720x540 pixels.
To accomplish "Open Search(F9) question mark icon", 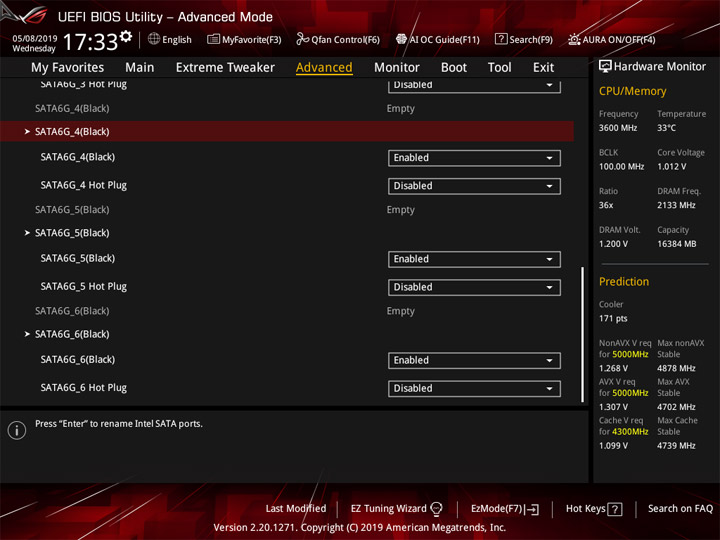I will tap(501, 39).
